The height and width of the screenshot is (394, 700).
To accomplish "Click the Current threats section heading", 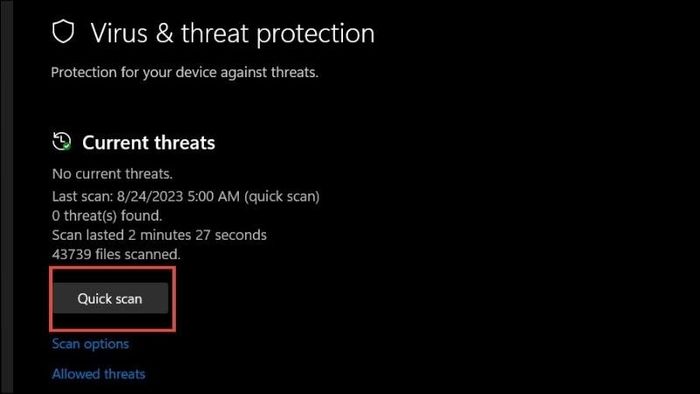I will [148, 143].
